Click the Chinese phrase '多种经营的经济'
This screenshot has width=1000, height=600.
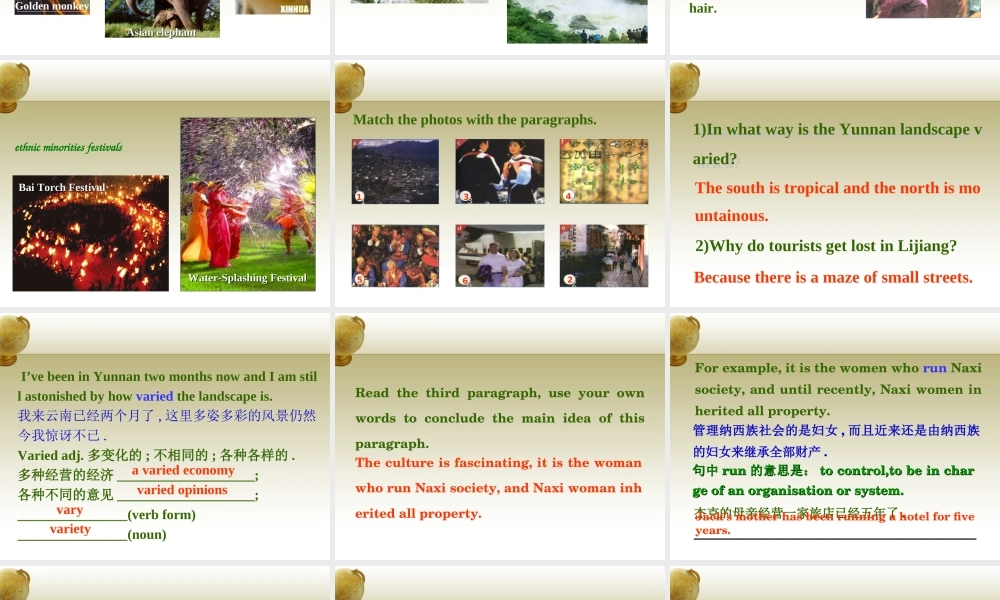66,475
